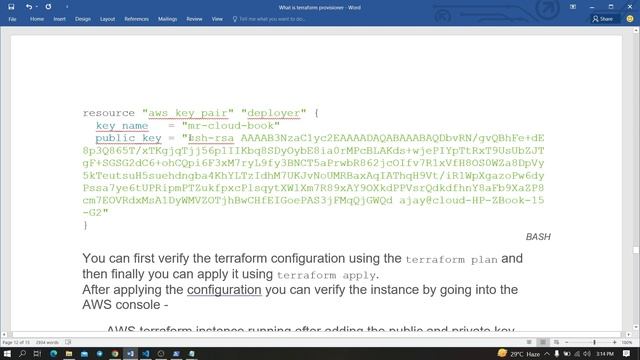Screen dimensions: 640x360
Task: Click the "mr-cloud-book" key name value
Action: coord(231,126)
